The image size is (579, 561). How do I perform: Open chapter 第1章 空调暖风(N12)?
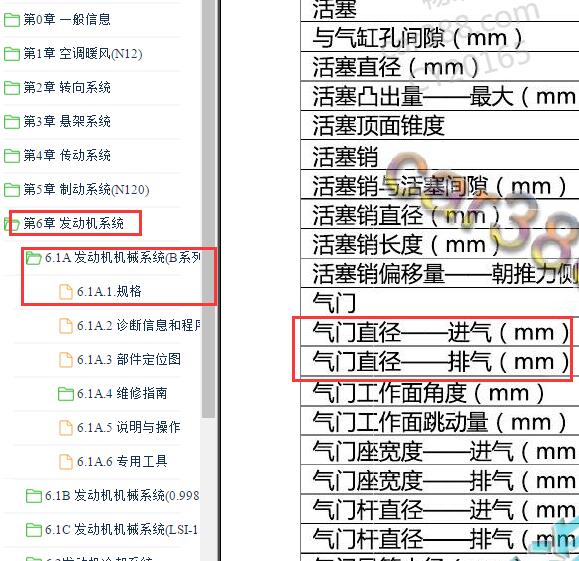tap(83, 54)
